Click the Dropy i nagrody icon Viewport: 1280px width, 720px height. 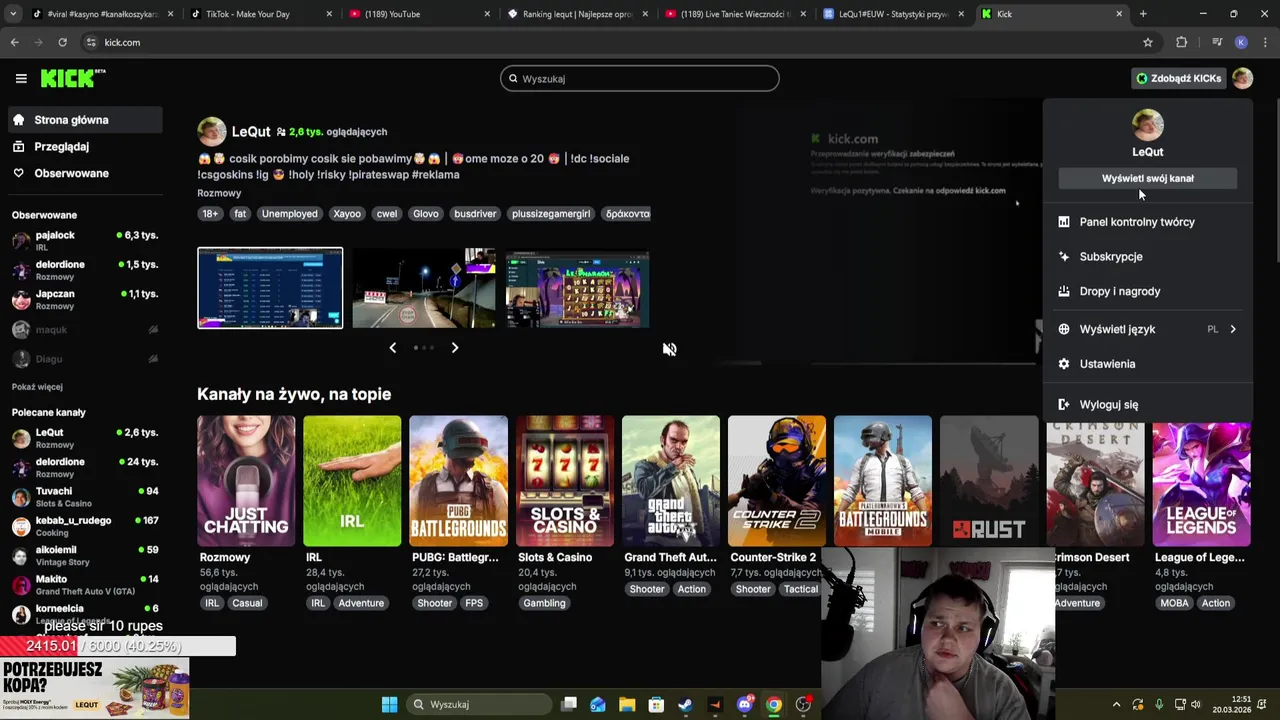[x=1064, y=291]
